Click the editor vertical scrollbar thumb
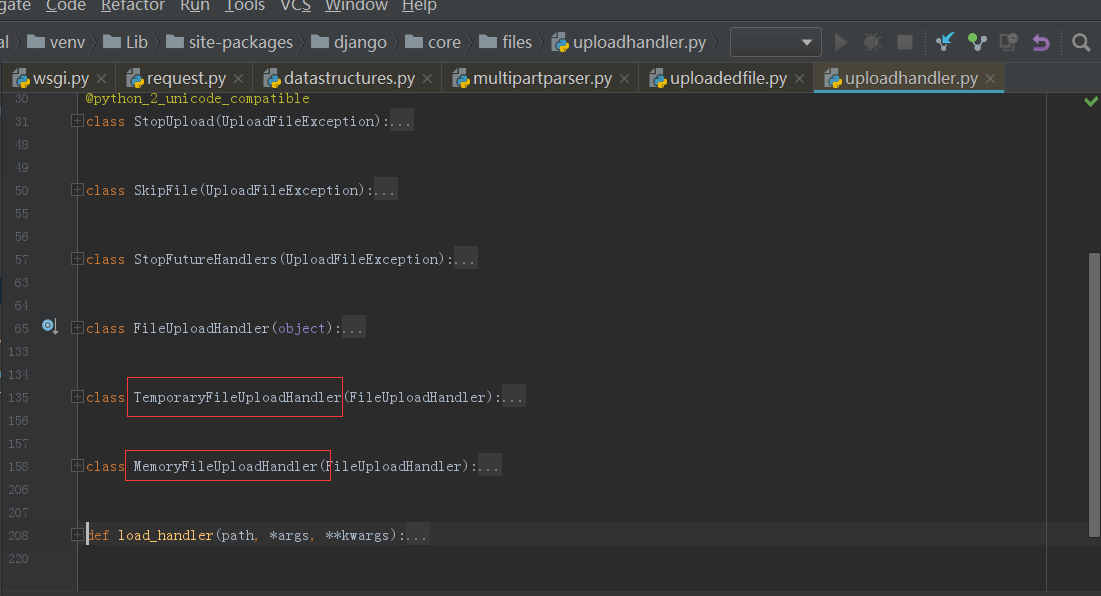The width and height of the screenshot is (1101, 596). [1095, 395]
